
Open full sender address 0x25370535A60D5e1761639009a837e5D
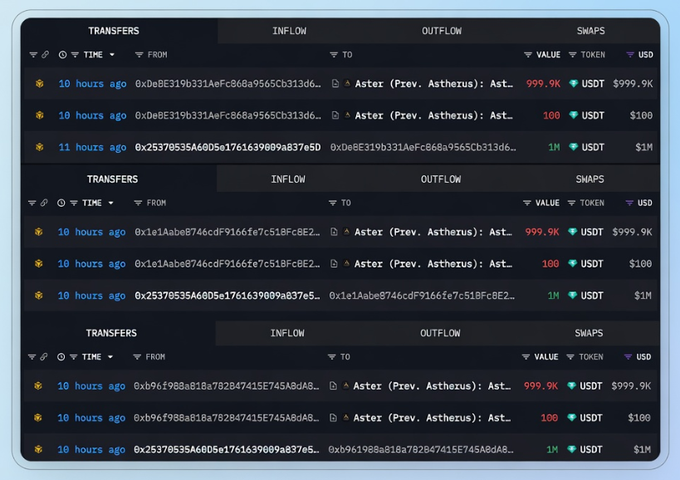[x=228, y=147]
